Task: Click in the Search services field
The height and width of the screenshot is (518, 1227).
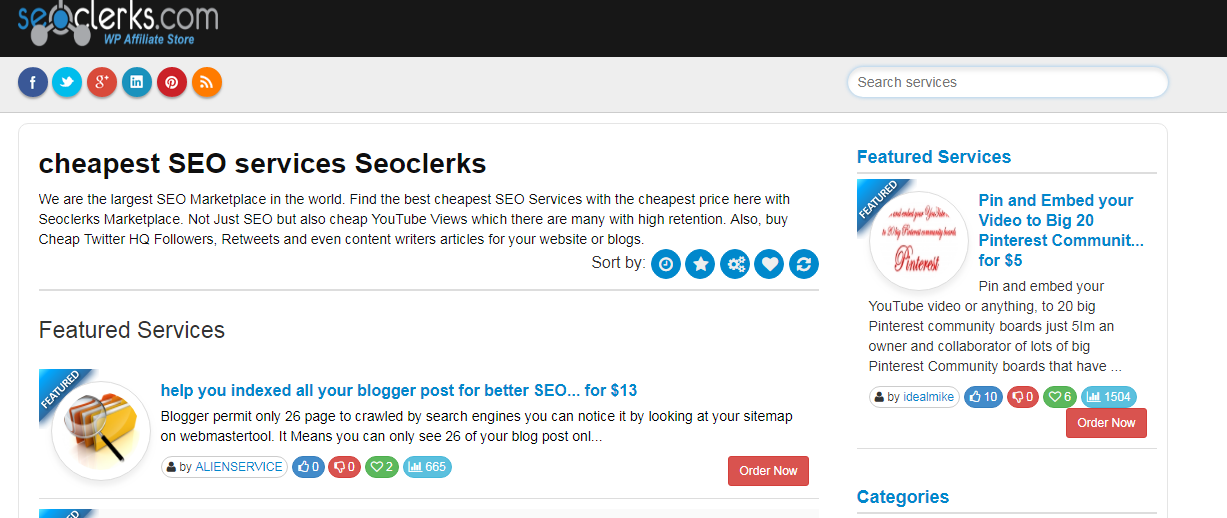Action: [1007, 82]
